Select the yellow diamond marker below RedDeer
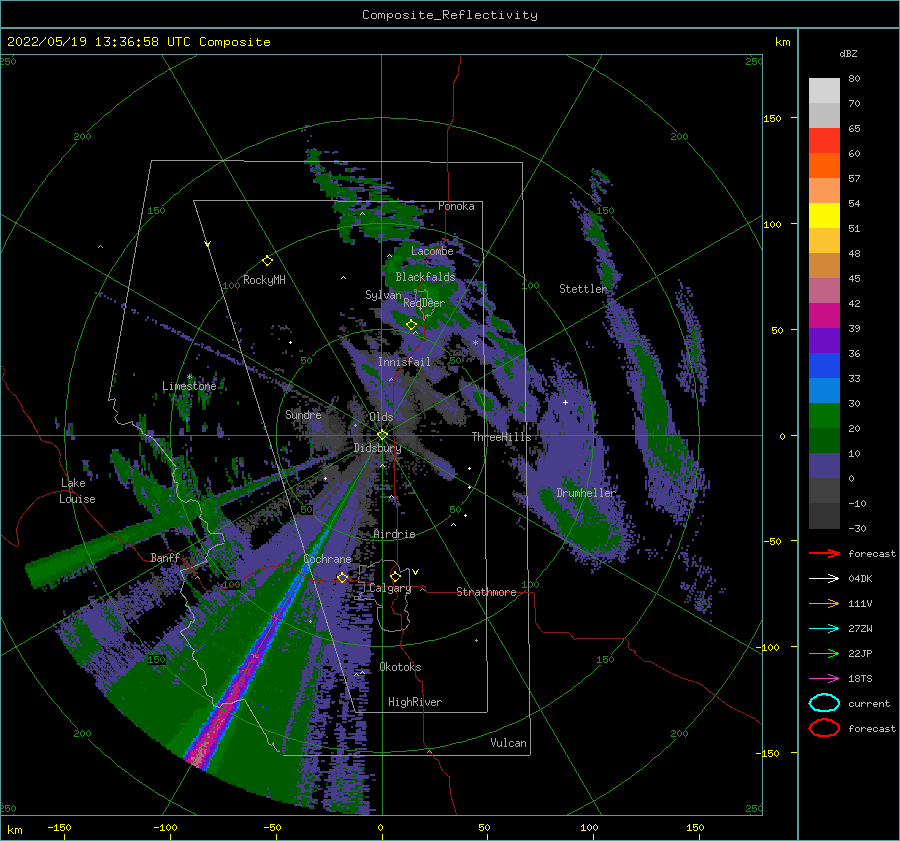 pos(412,325)
